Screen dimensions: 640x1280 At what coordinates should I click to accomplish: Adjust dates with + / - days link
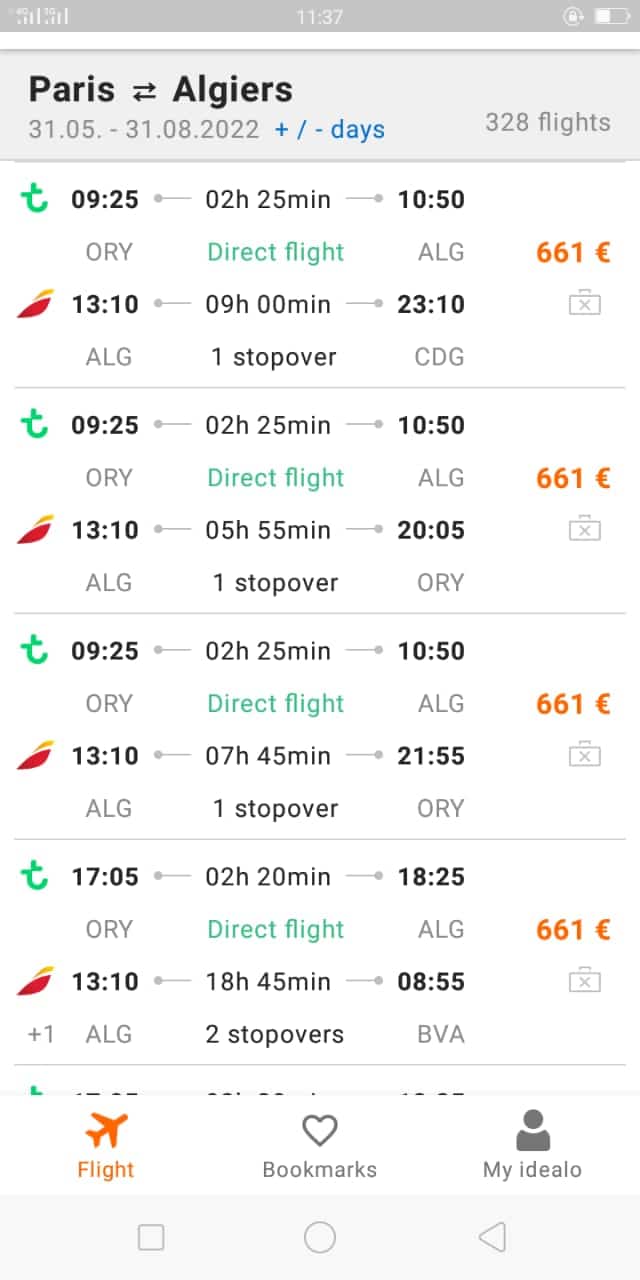tap(330, 130)
